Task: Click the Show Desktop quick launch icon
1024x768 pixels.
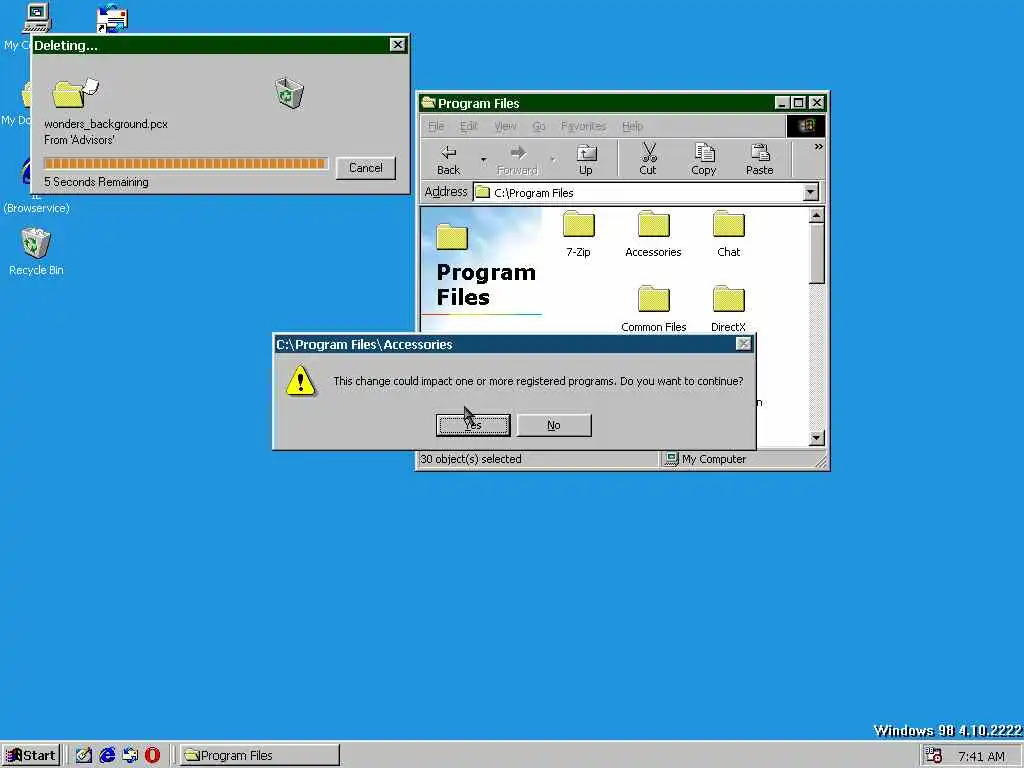Action: [84, 756]
